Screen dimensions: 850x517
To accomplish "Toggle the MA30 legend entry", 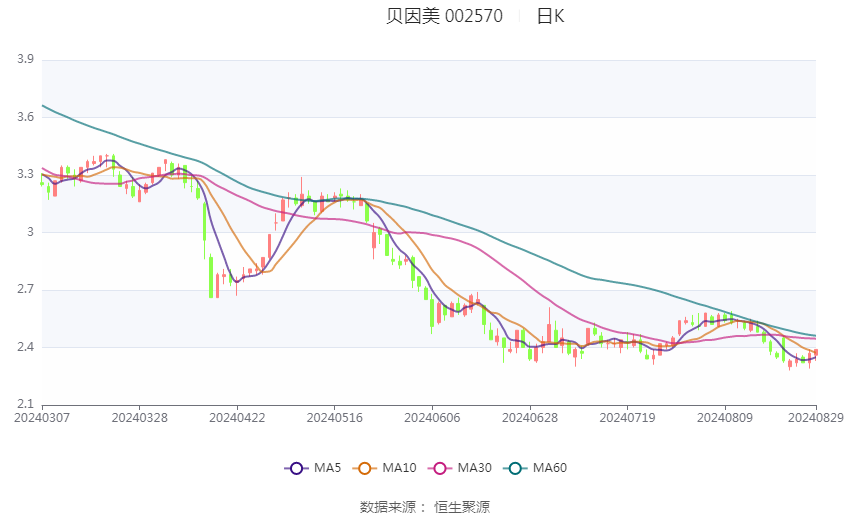I will coord(441,468).
